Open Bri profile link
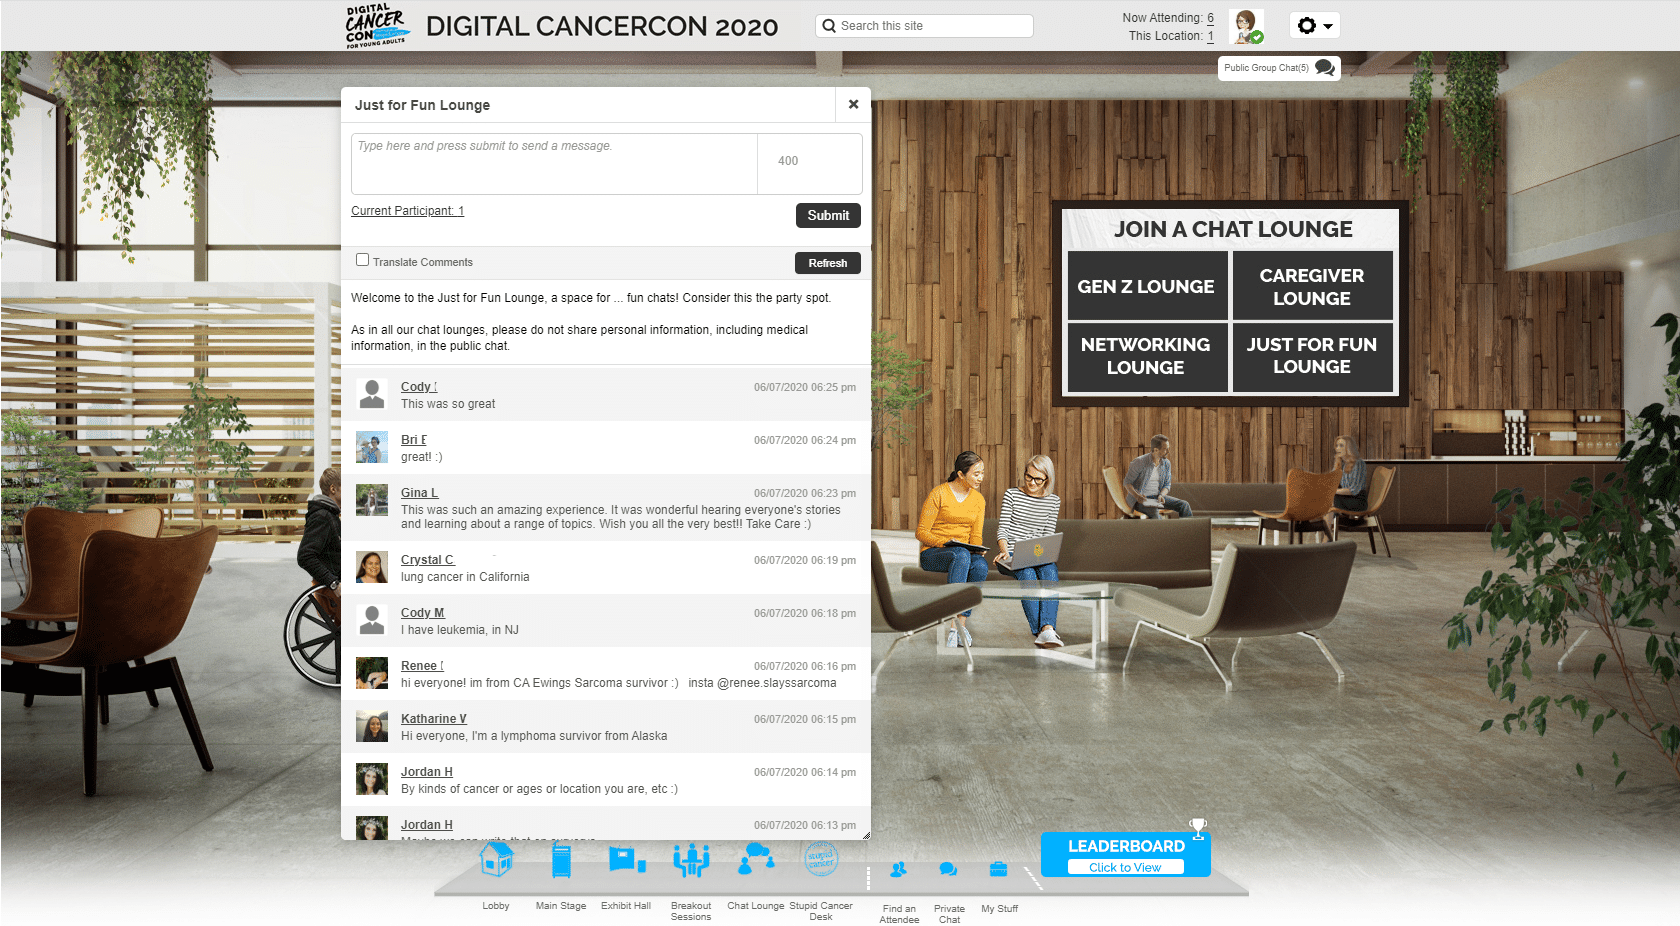This screenshot has height=926, width=1680. (413, 440)
